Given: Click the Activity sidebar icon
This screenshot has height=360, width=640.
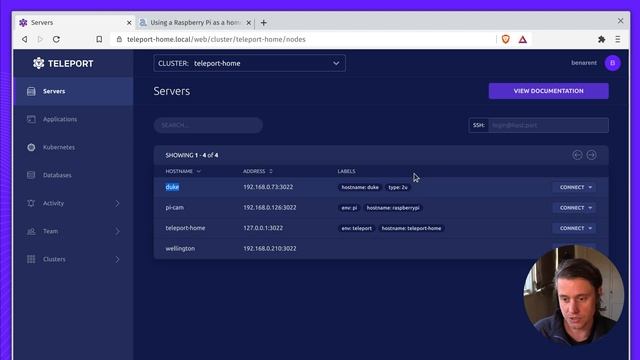Looking at the screenshot, I should (x=31, y=203).
